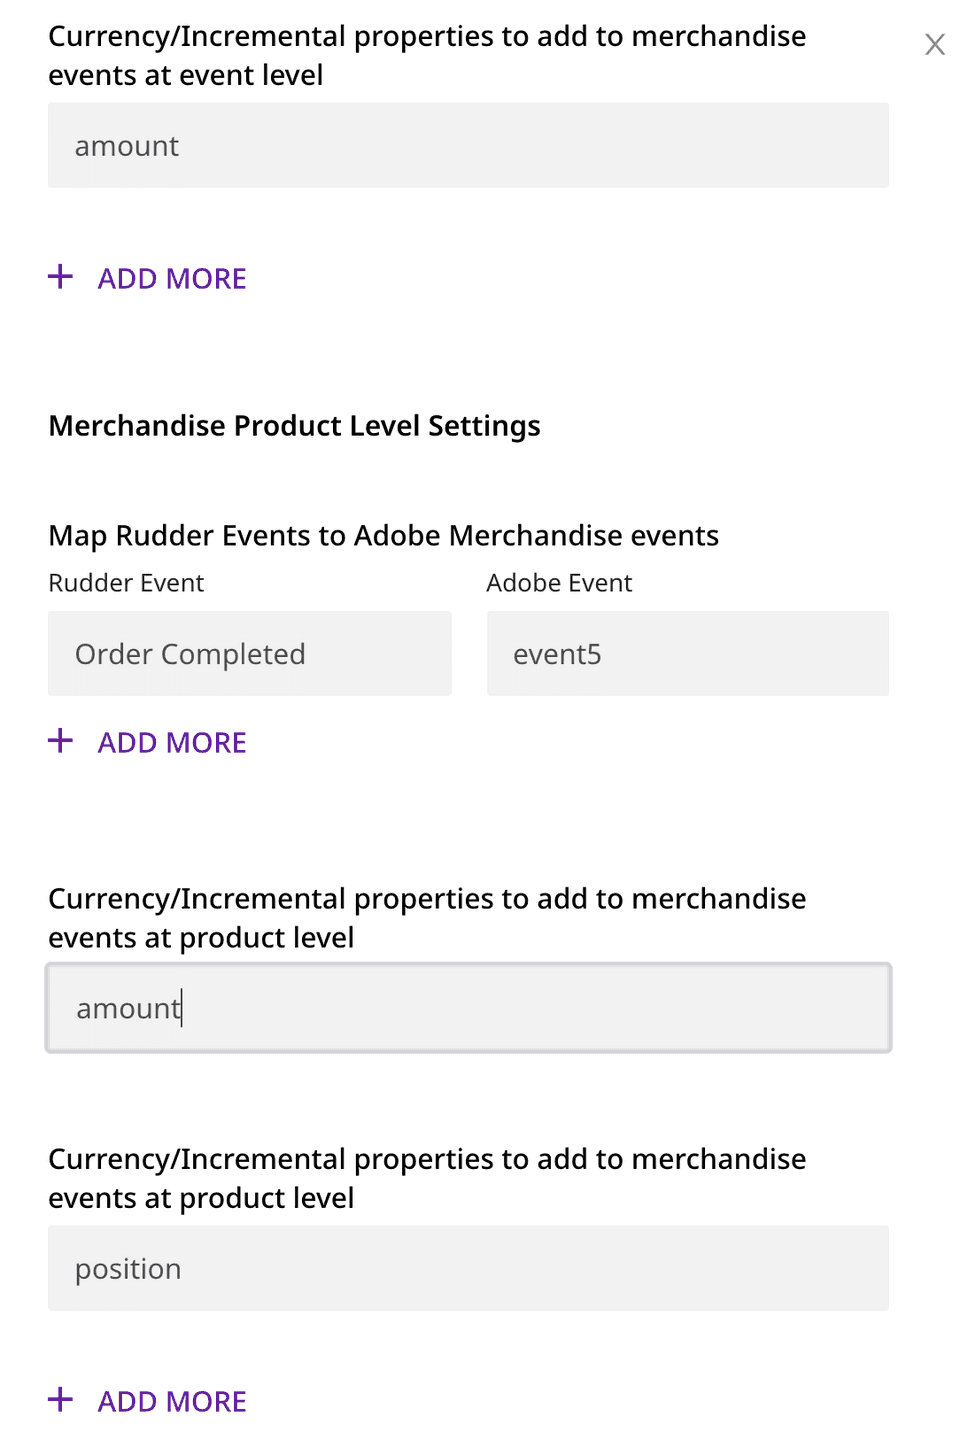Close the settings panel with the X icon

pos(934,45)
